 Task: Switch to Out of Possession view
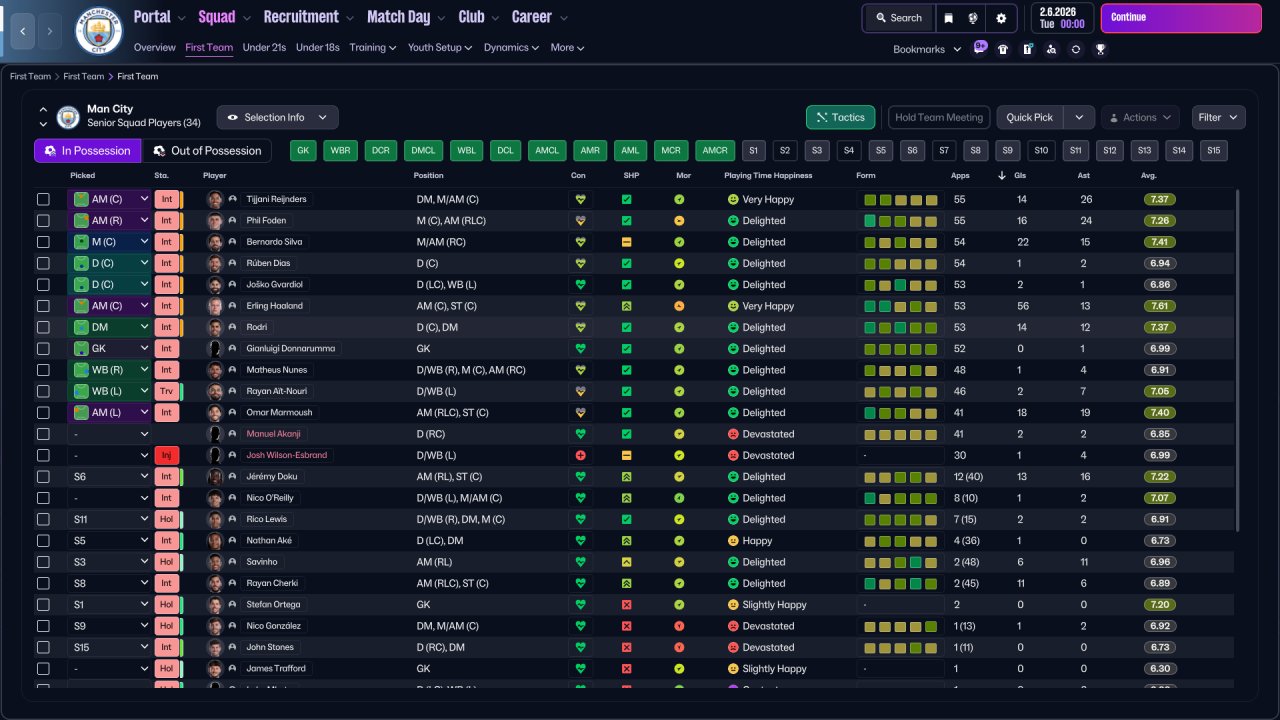click(x=207, y=150)
